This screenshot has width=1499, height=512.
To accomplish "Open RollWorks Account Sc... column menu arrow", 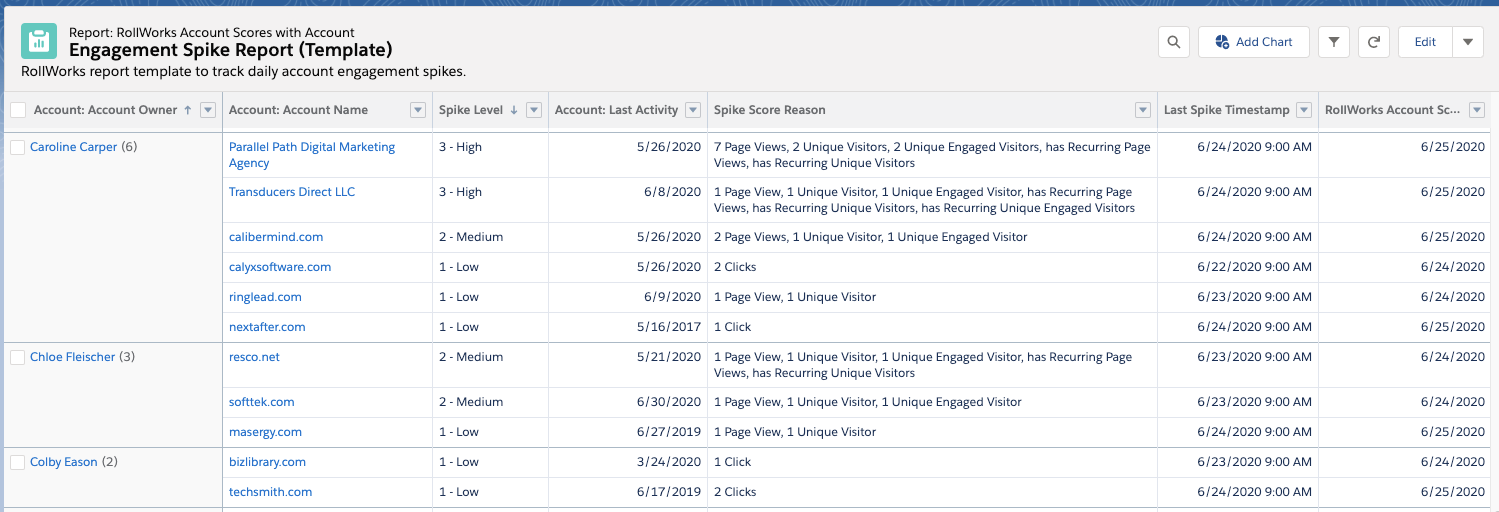I will (1478, 110).
